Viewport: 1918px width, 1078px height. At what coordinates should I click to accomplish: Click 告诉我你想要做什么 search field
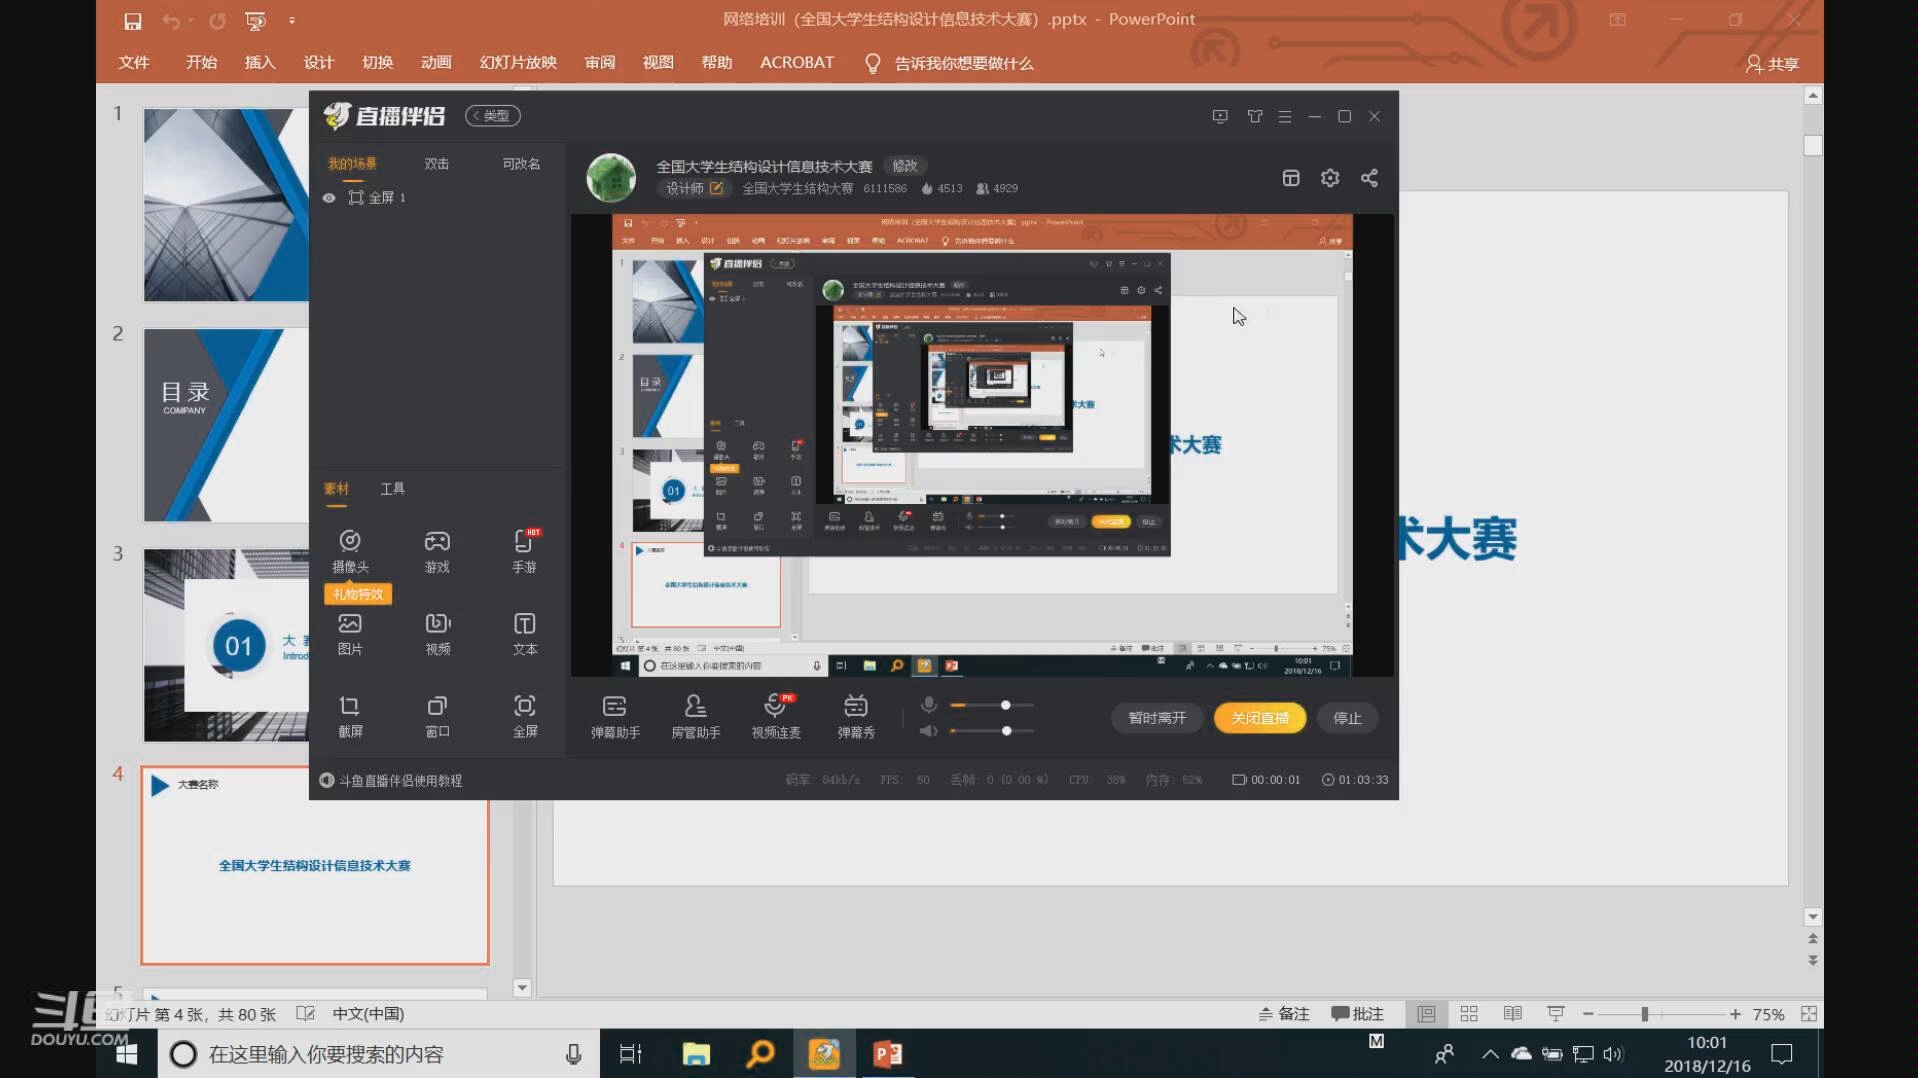949,63
